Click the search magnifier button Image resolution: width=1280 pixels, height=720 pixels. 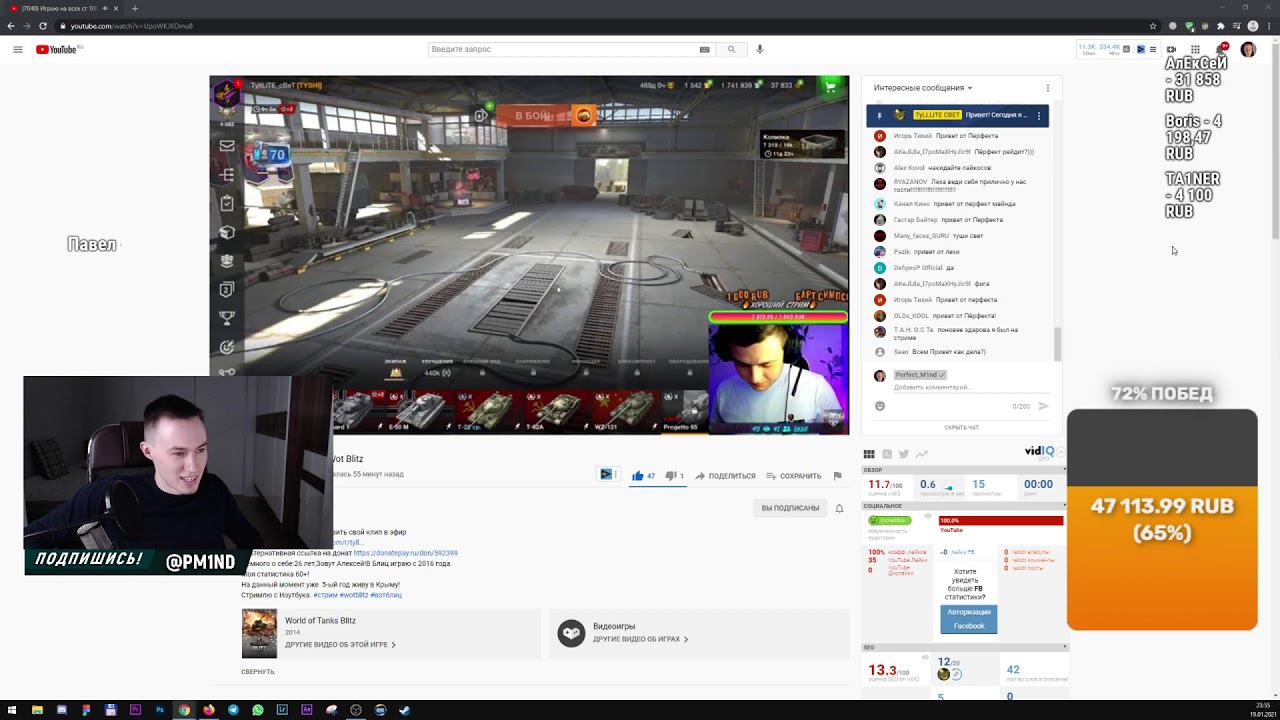731,49
